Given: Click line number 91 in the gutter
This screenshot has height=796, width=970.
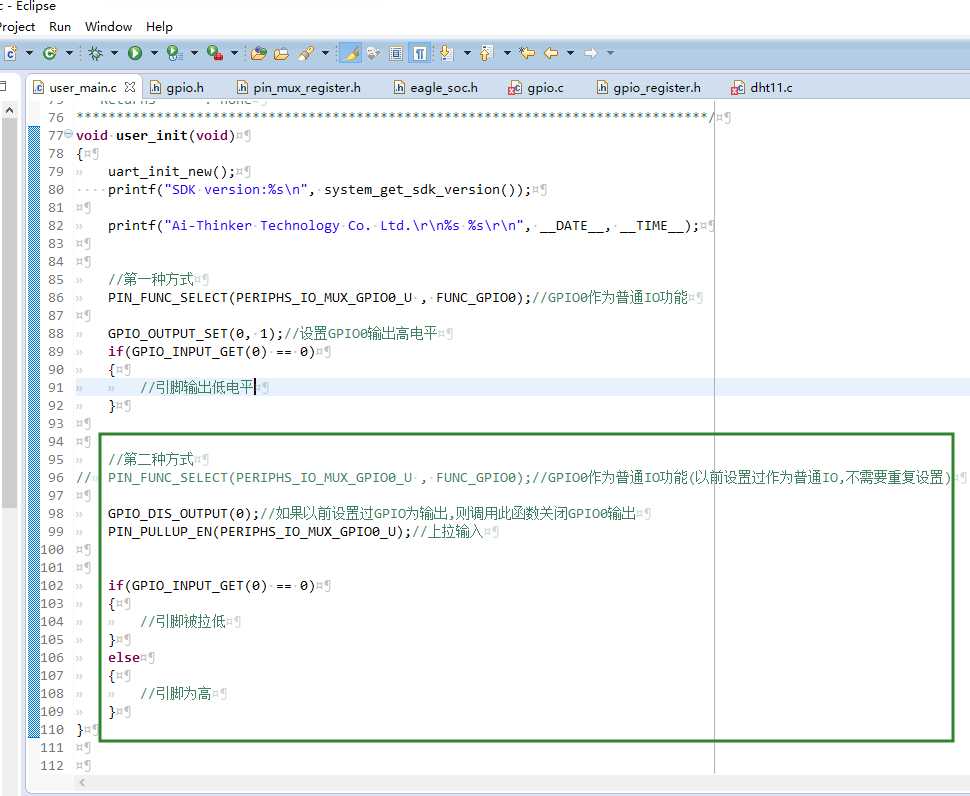Looking at the screenshot, I should (x=56, y=388).
